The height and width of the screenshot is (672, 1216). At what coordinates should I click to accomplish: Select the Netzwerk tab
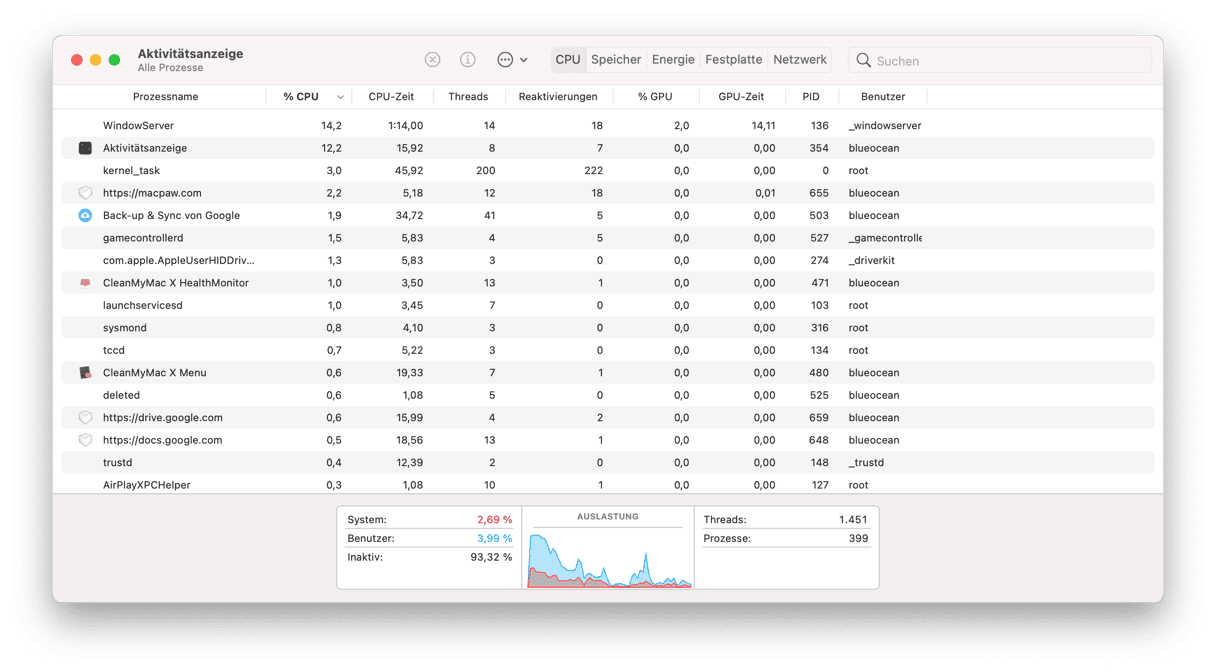tap(800, 60)
